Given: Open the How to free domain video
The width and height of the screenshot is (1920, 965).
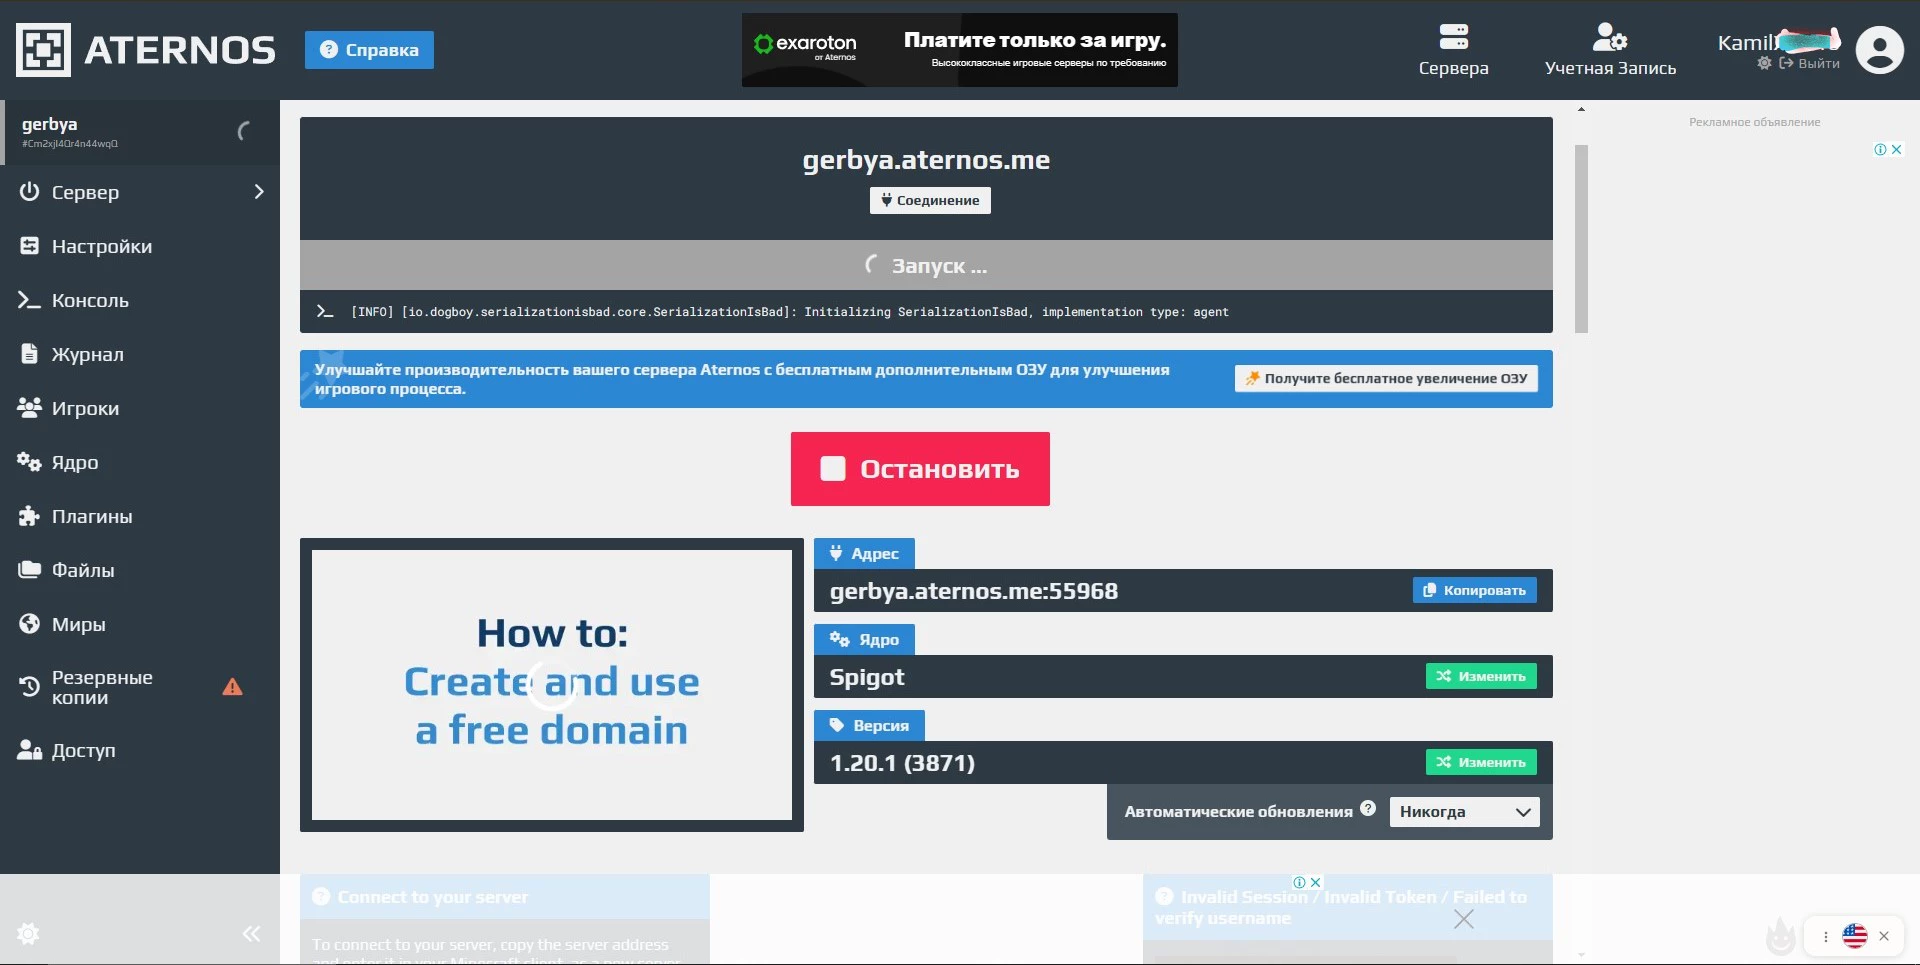Looking at the screenshot, I should pos(552,685).
